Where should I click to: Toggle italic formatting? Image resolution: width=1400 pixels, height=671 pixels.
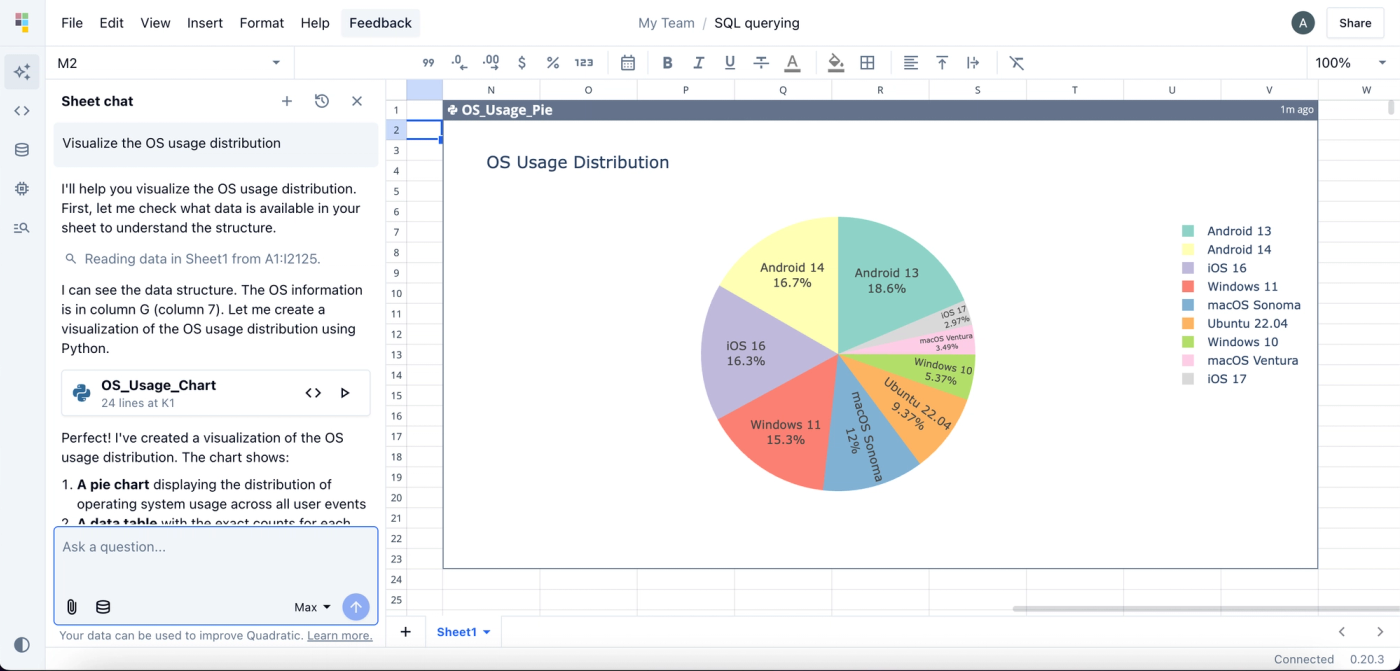click(699, 63)
